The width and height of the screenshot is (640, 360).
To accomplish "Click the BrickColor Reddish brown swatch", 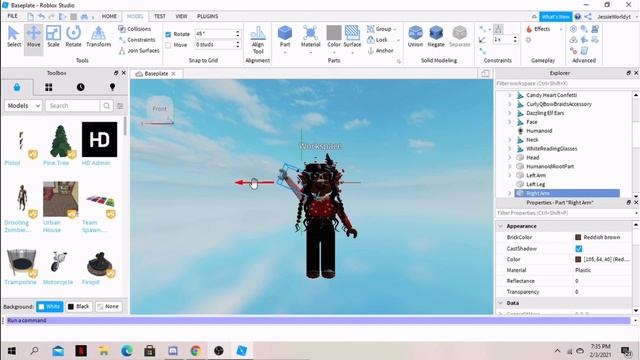I will (x=578, y=237).
